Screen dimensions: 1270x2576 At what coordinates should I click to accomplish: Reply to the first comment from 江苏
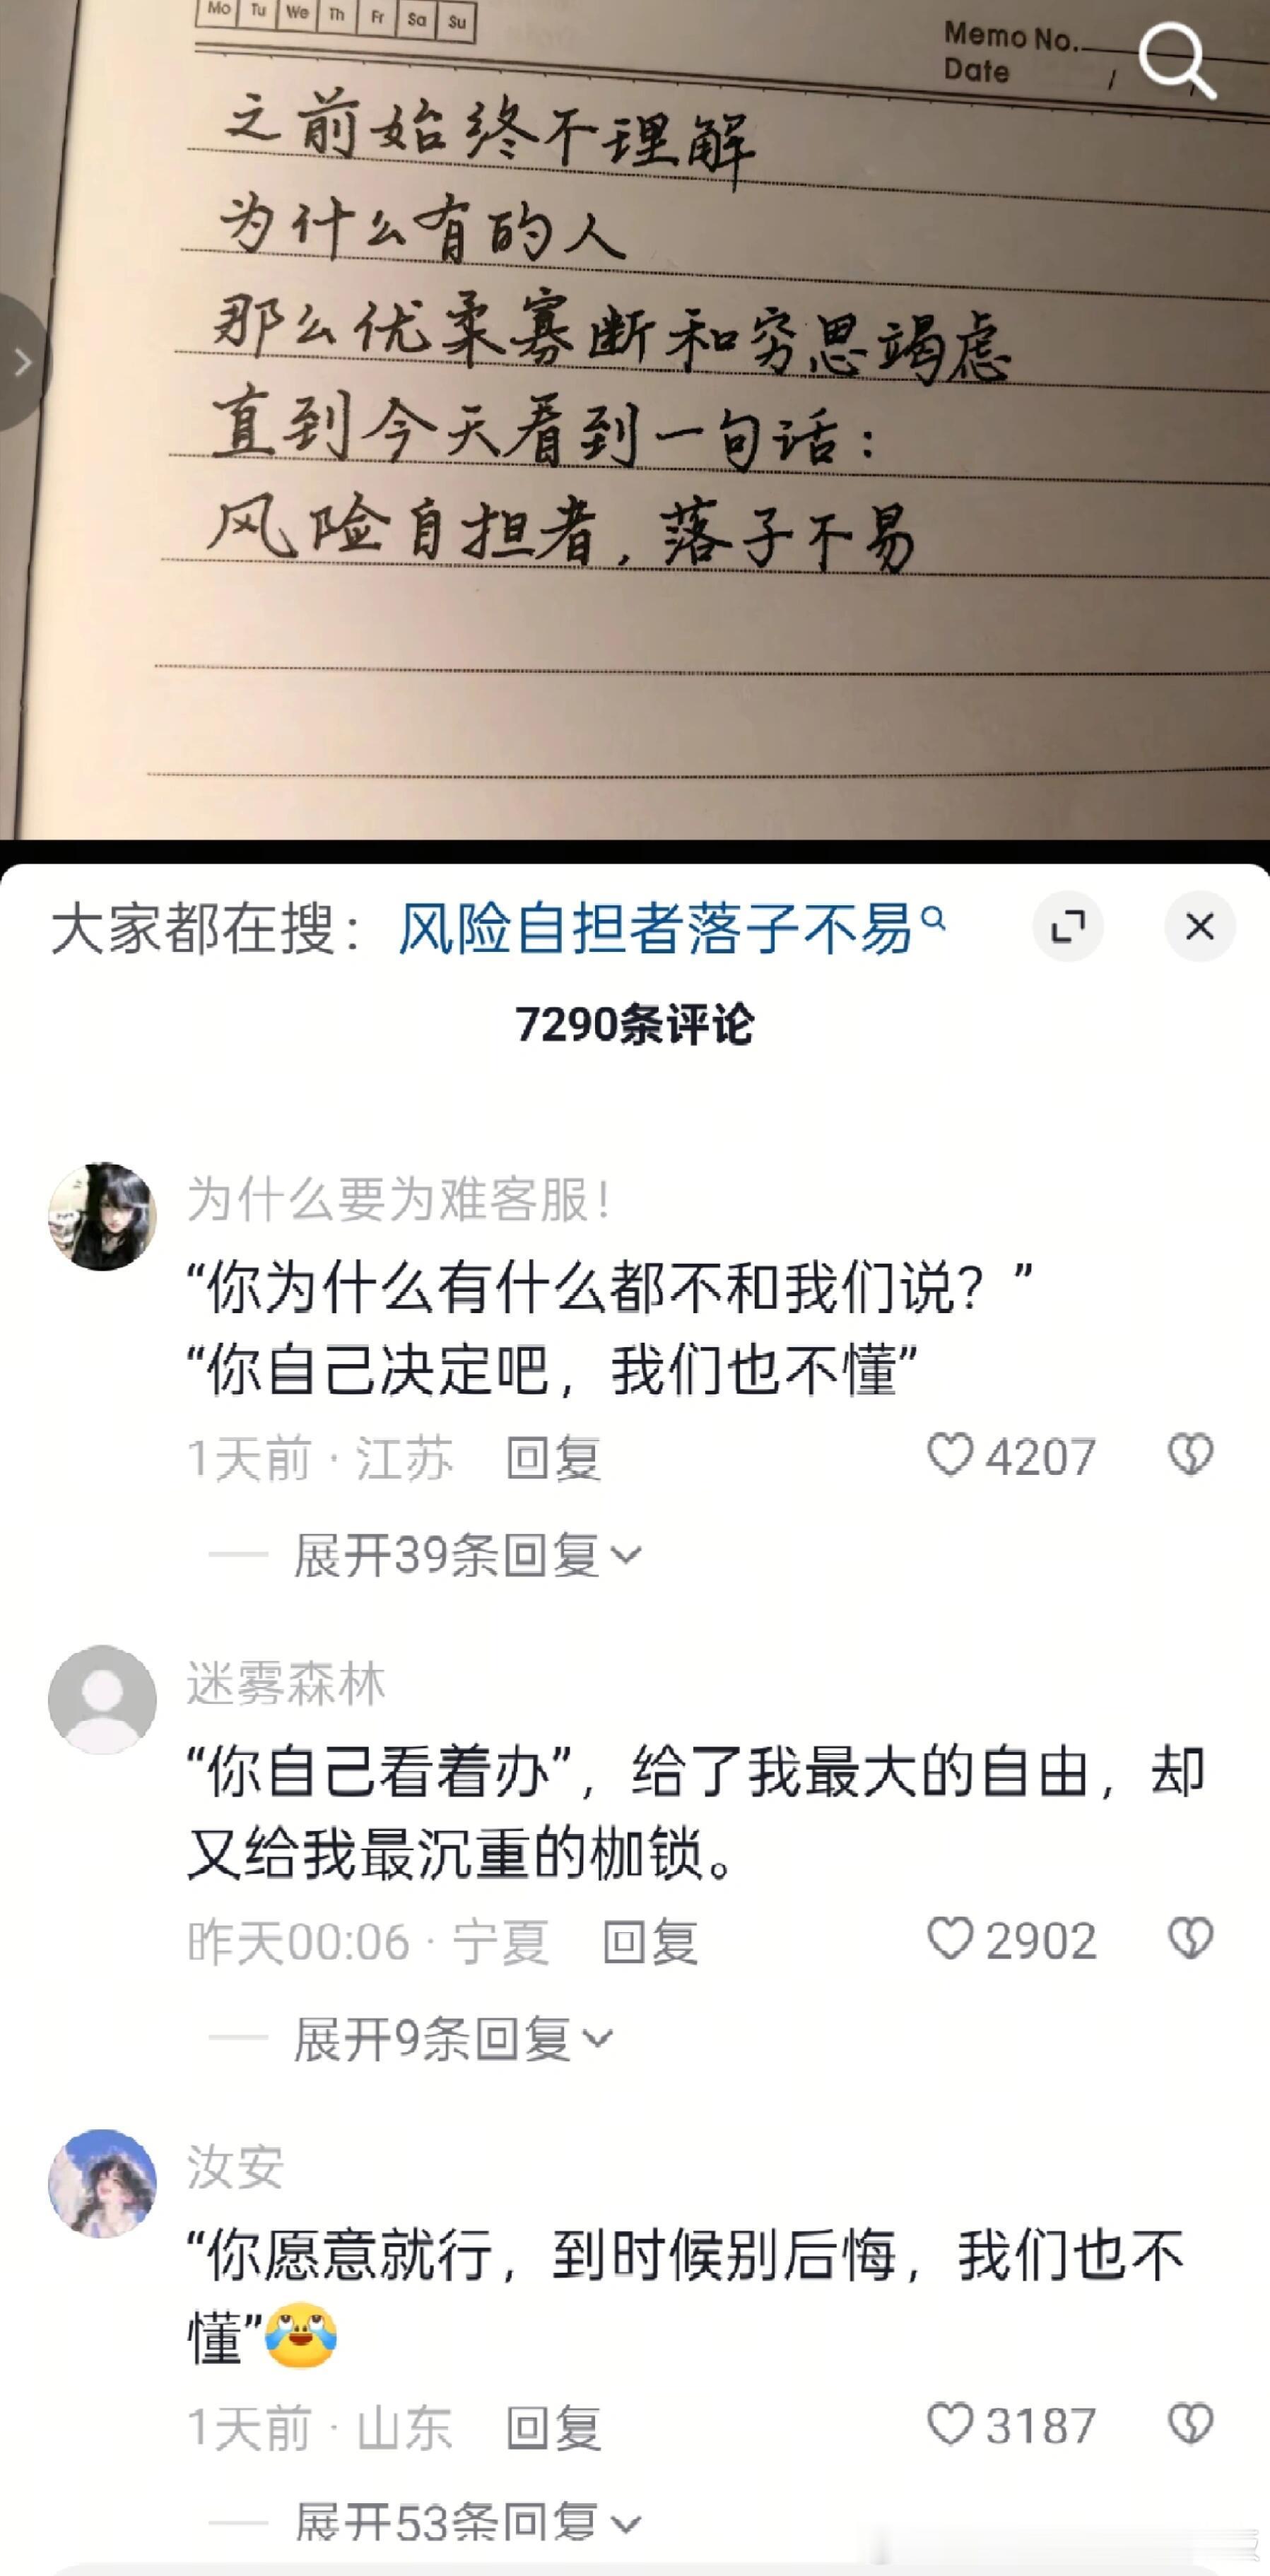click(x=553, y=1458)
